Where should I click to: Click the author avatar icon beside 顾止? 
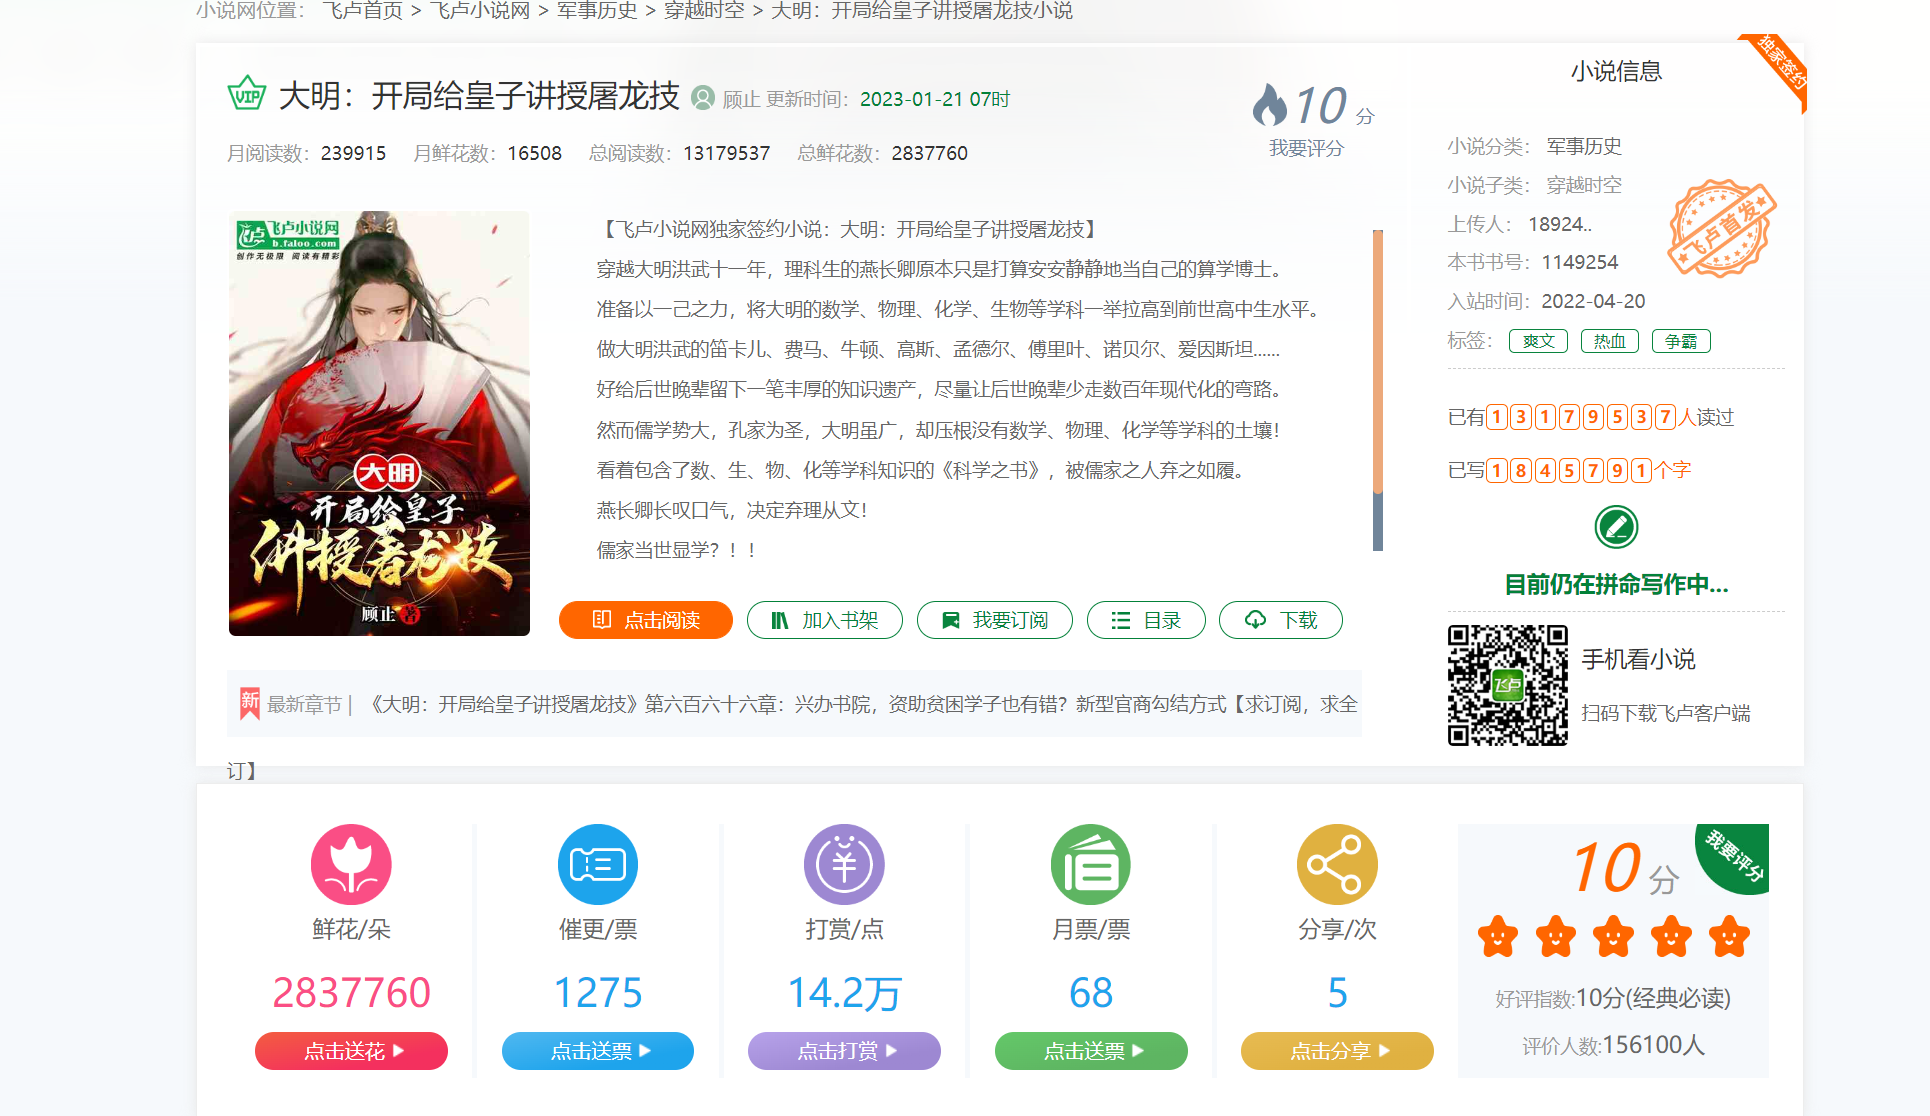(703, 98)
